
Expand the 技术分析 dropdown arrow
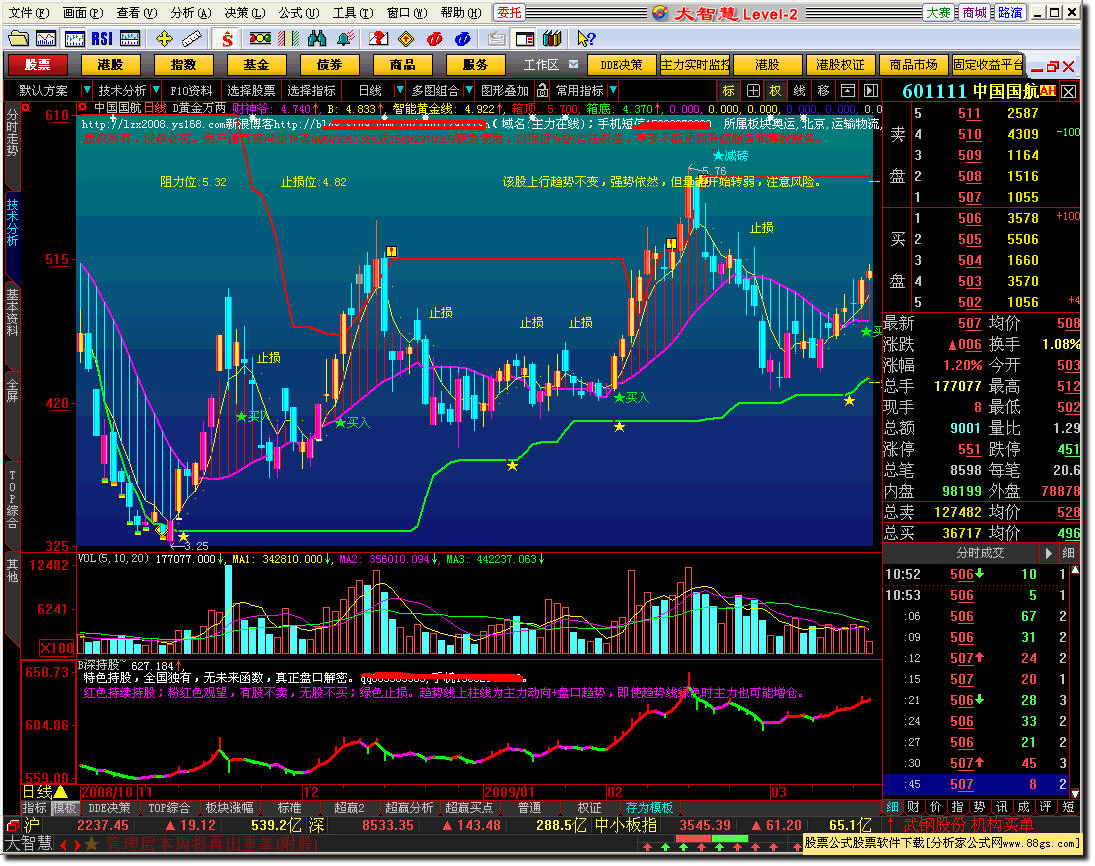point(156,90)
